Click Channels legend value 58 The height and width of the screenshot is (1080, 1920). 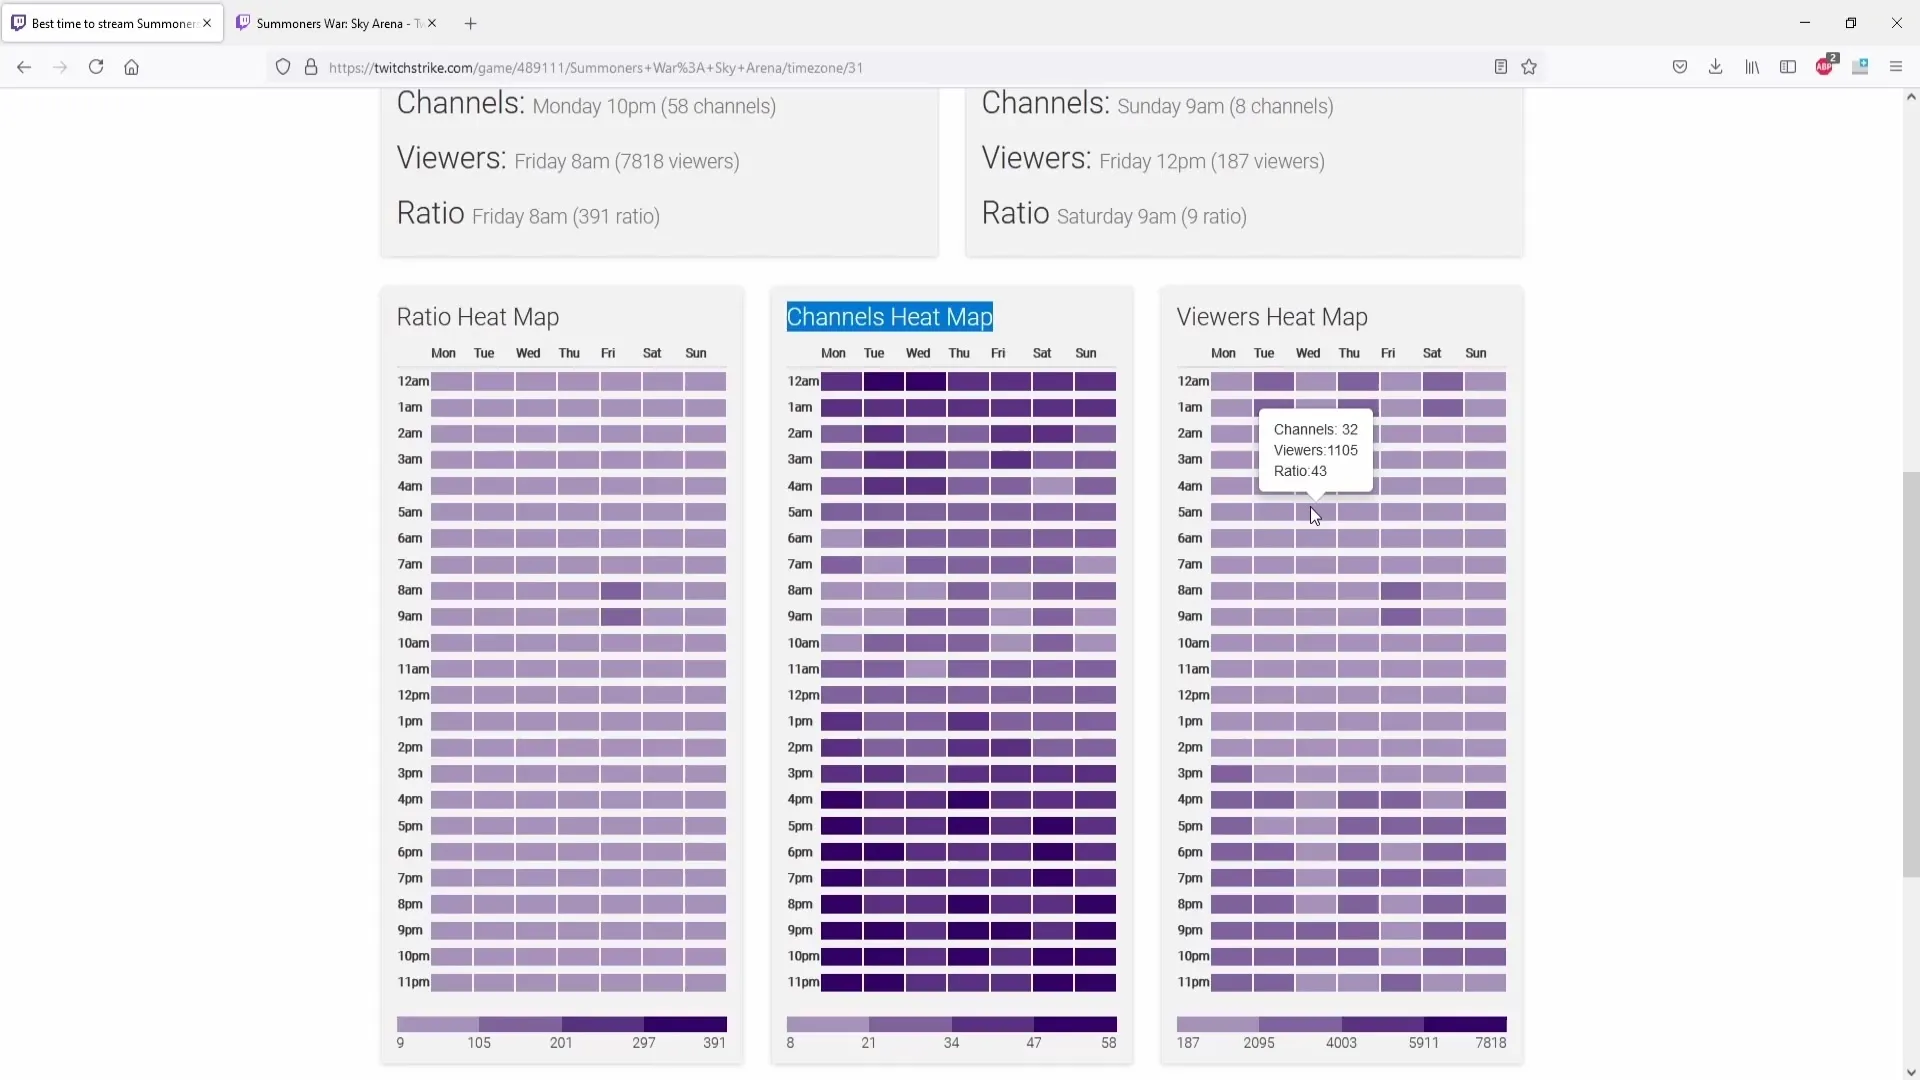(1109, 1043)
